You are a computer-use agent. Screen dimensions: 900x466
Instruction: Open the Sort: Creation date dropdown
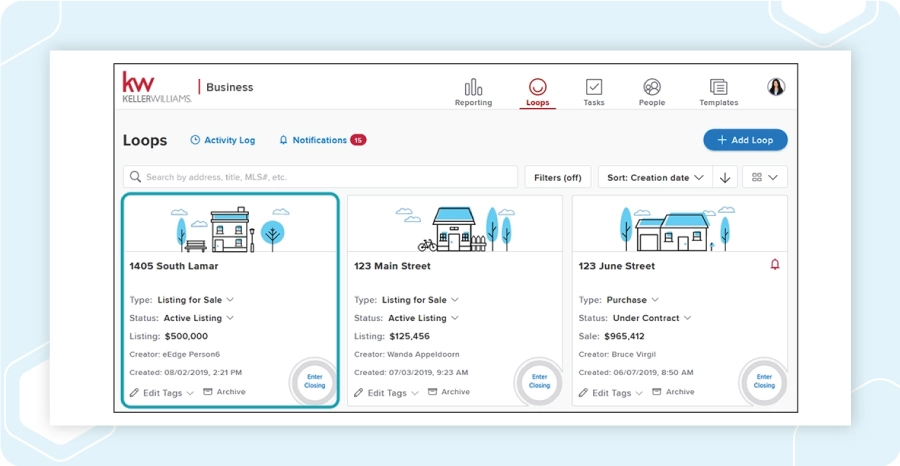pyautogui.click(x=655, y=177)
